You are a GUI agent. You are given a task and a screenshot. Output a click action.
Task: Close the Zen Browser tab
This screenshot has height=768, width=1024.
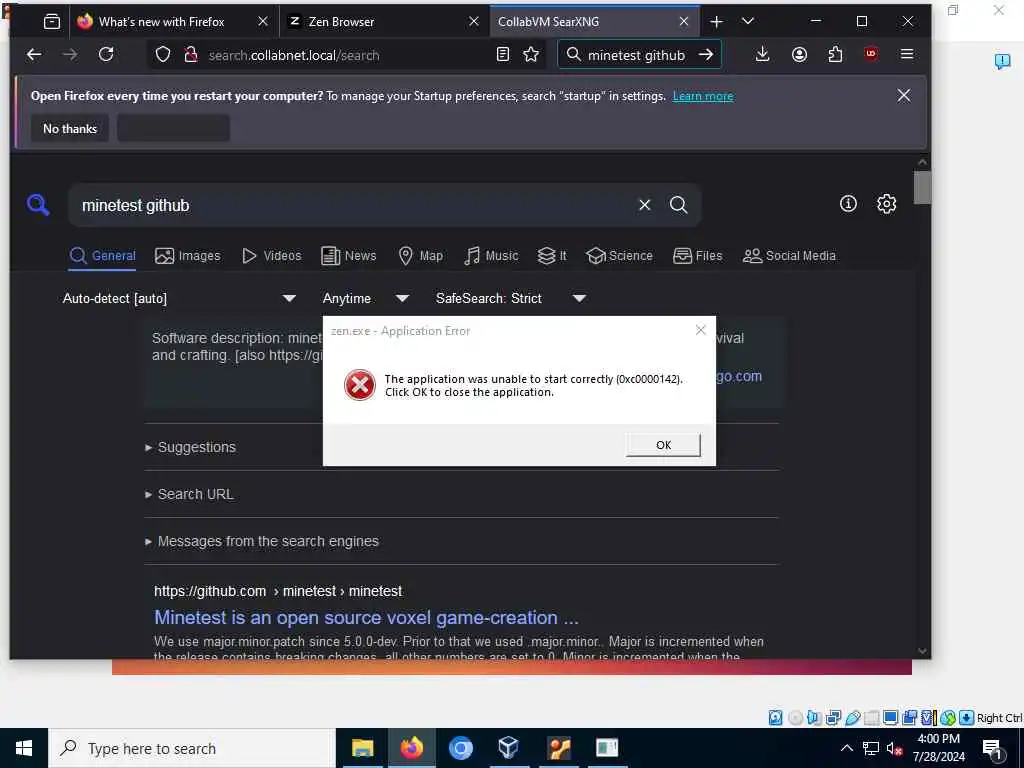point(473,22)
